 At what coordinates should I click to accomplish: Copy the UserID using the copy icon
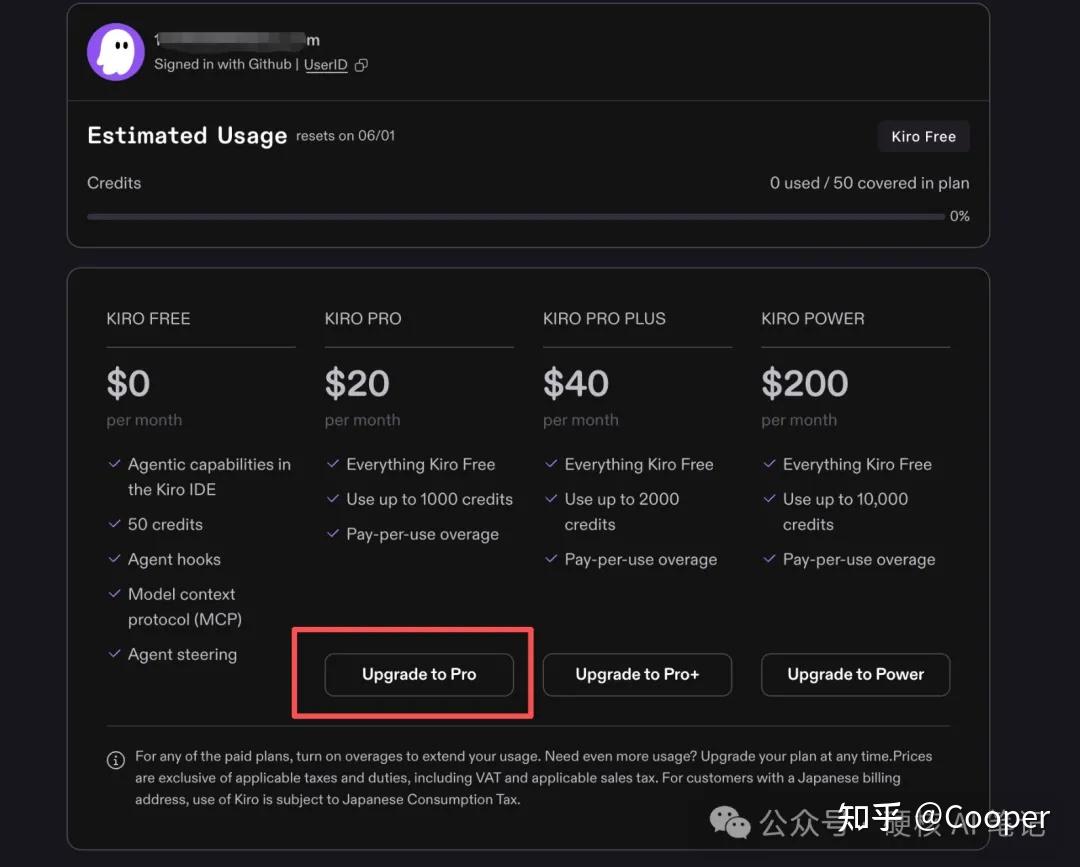[x=361, y=65]
